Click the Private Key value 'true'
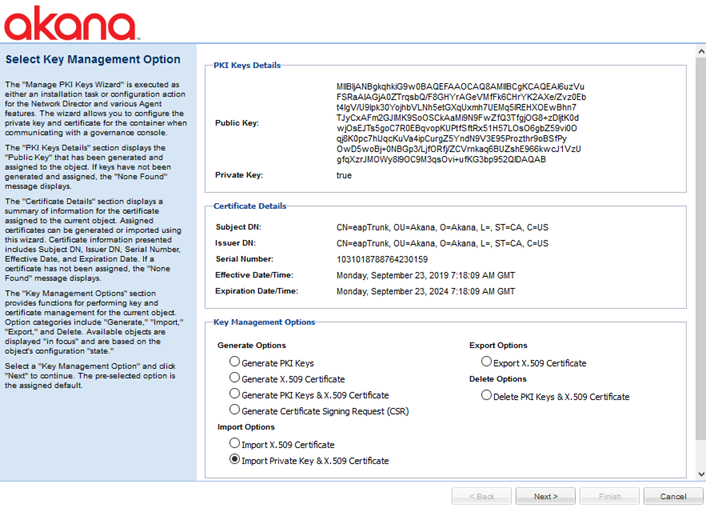The width and height of the screenshot is (706, 508). pyautogui.click(x=344, y=175)
